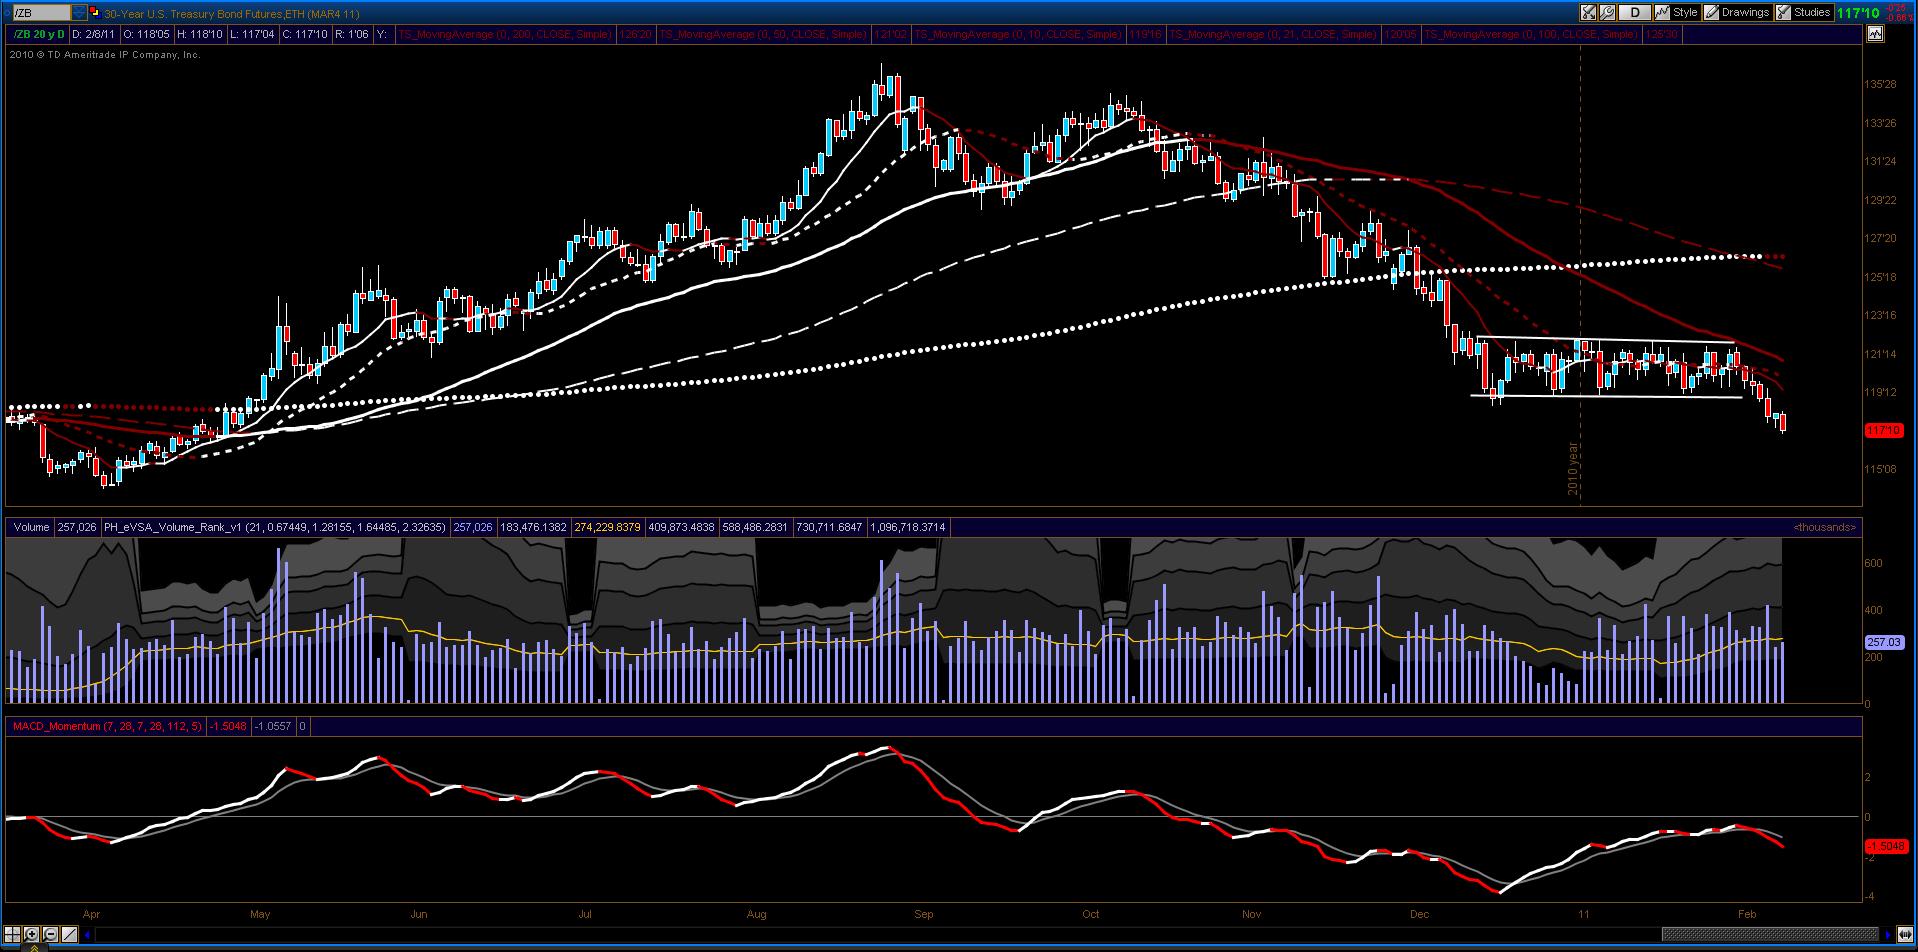Zoom in with the magnifier plus icon
Screen dimensions: 1918x952
tap(32, 934)
